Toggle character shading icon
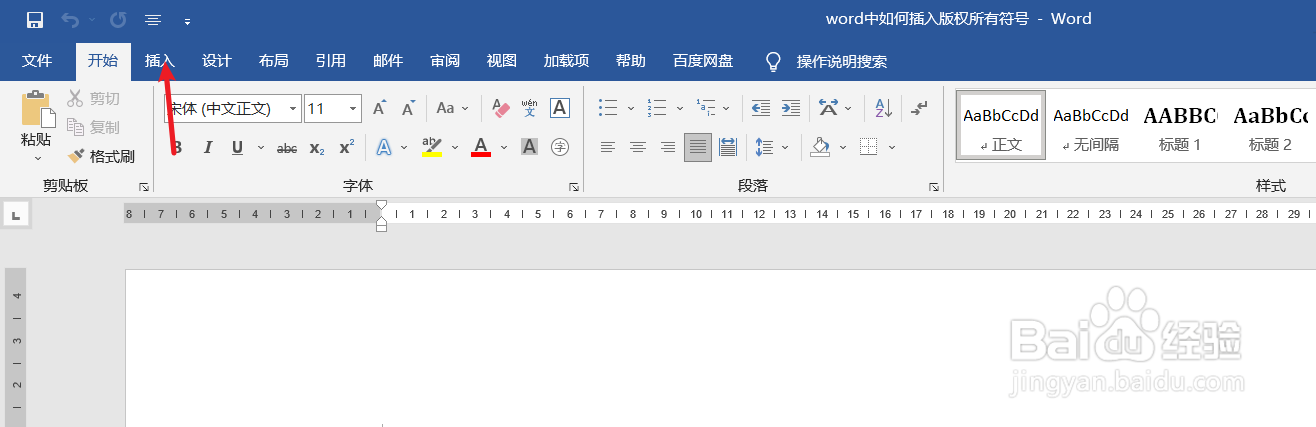This screenshot has height=427, width=1316. point(530,148)
